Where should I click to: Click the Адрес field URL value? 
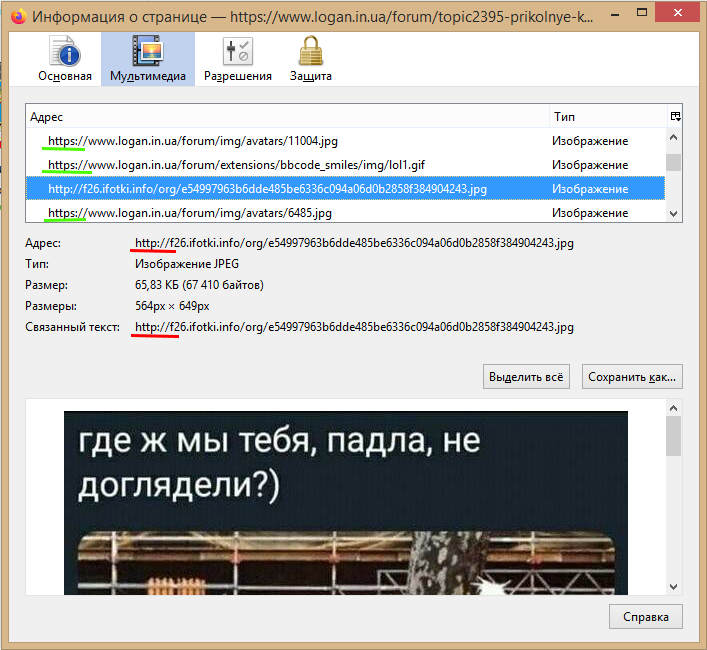354,243
